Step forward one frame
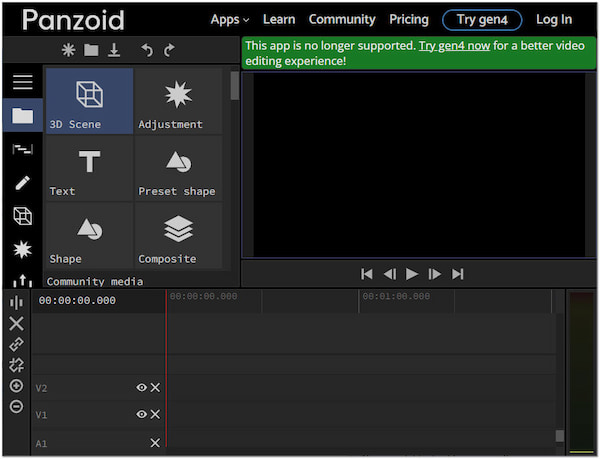Screen dimensions: 600x459 (434, 274)
